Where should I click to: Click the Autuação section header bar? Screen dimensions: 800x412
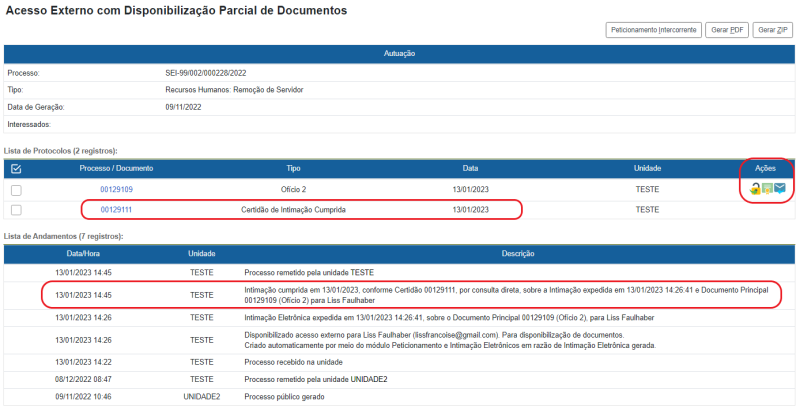click(399, 53)
